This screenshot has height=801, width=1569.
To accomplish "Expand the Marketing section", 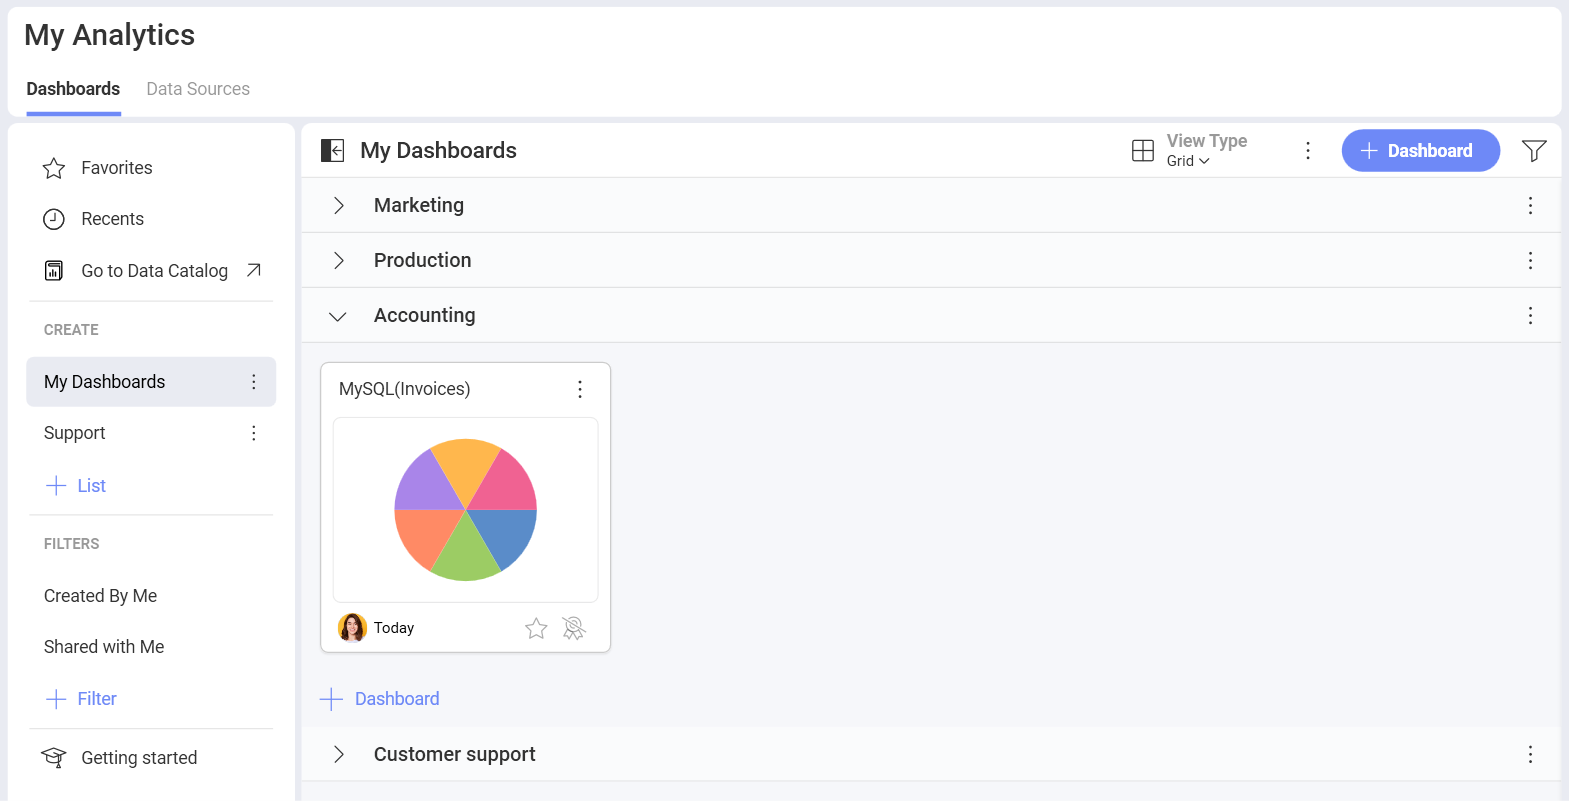I will [x=338, y=205].
